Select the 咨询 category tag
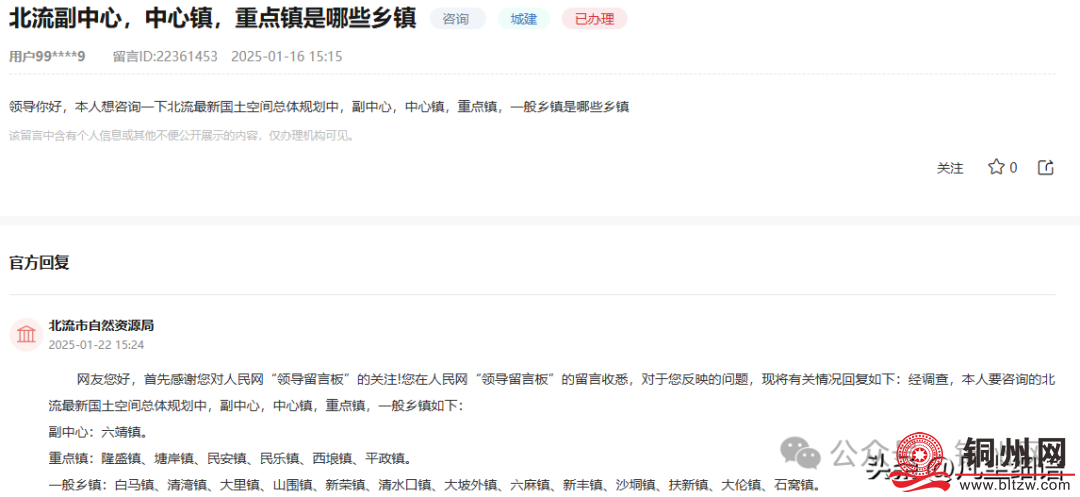 pyautogui.click(x=457, y=19)
